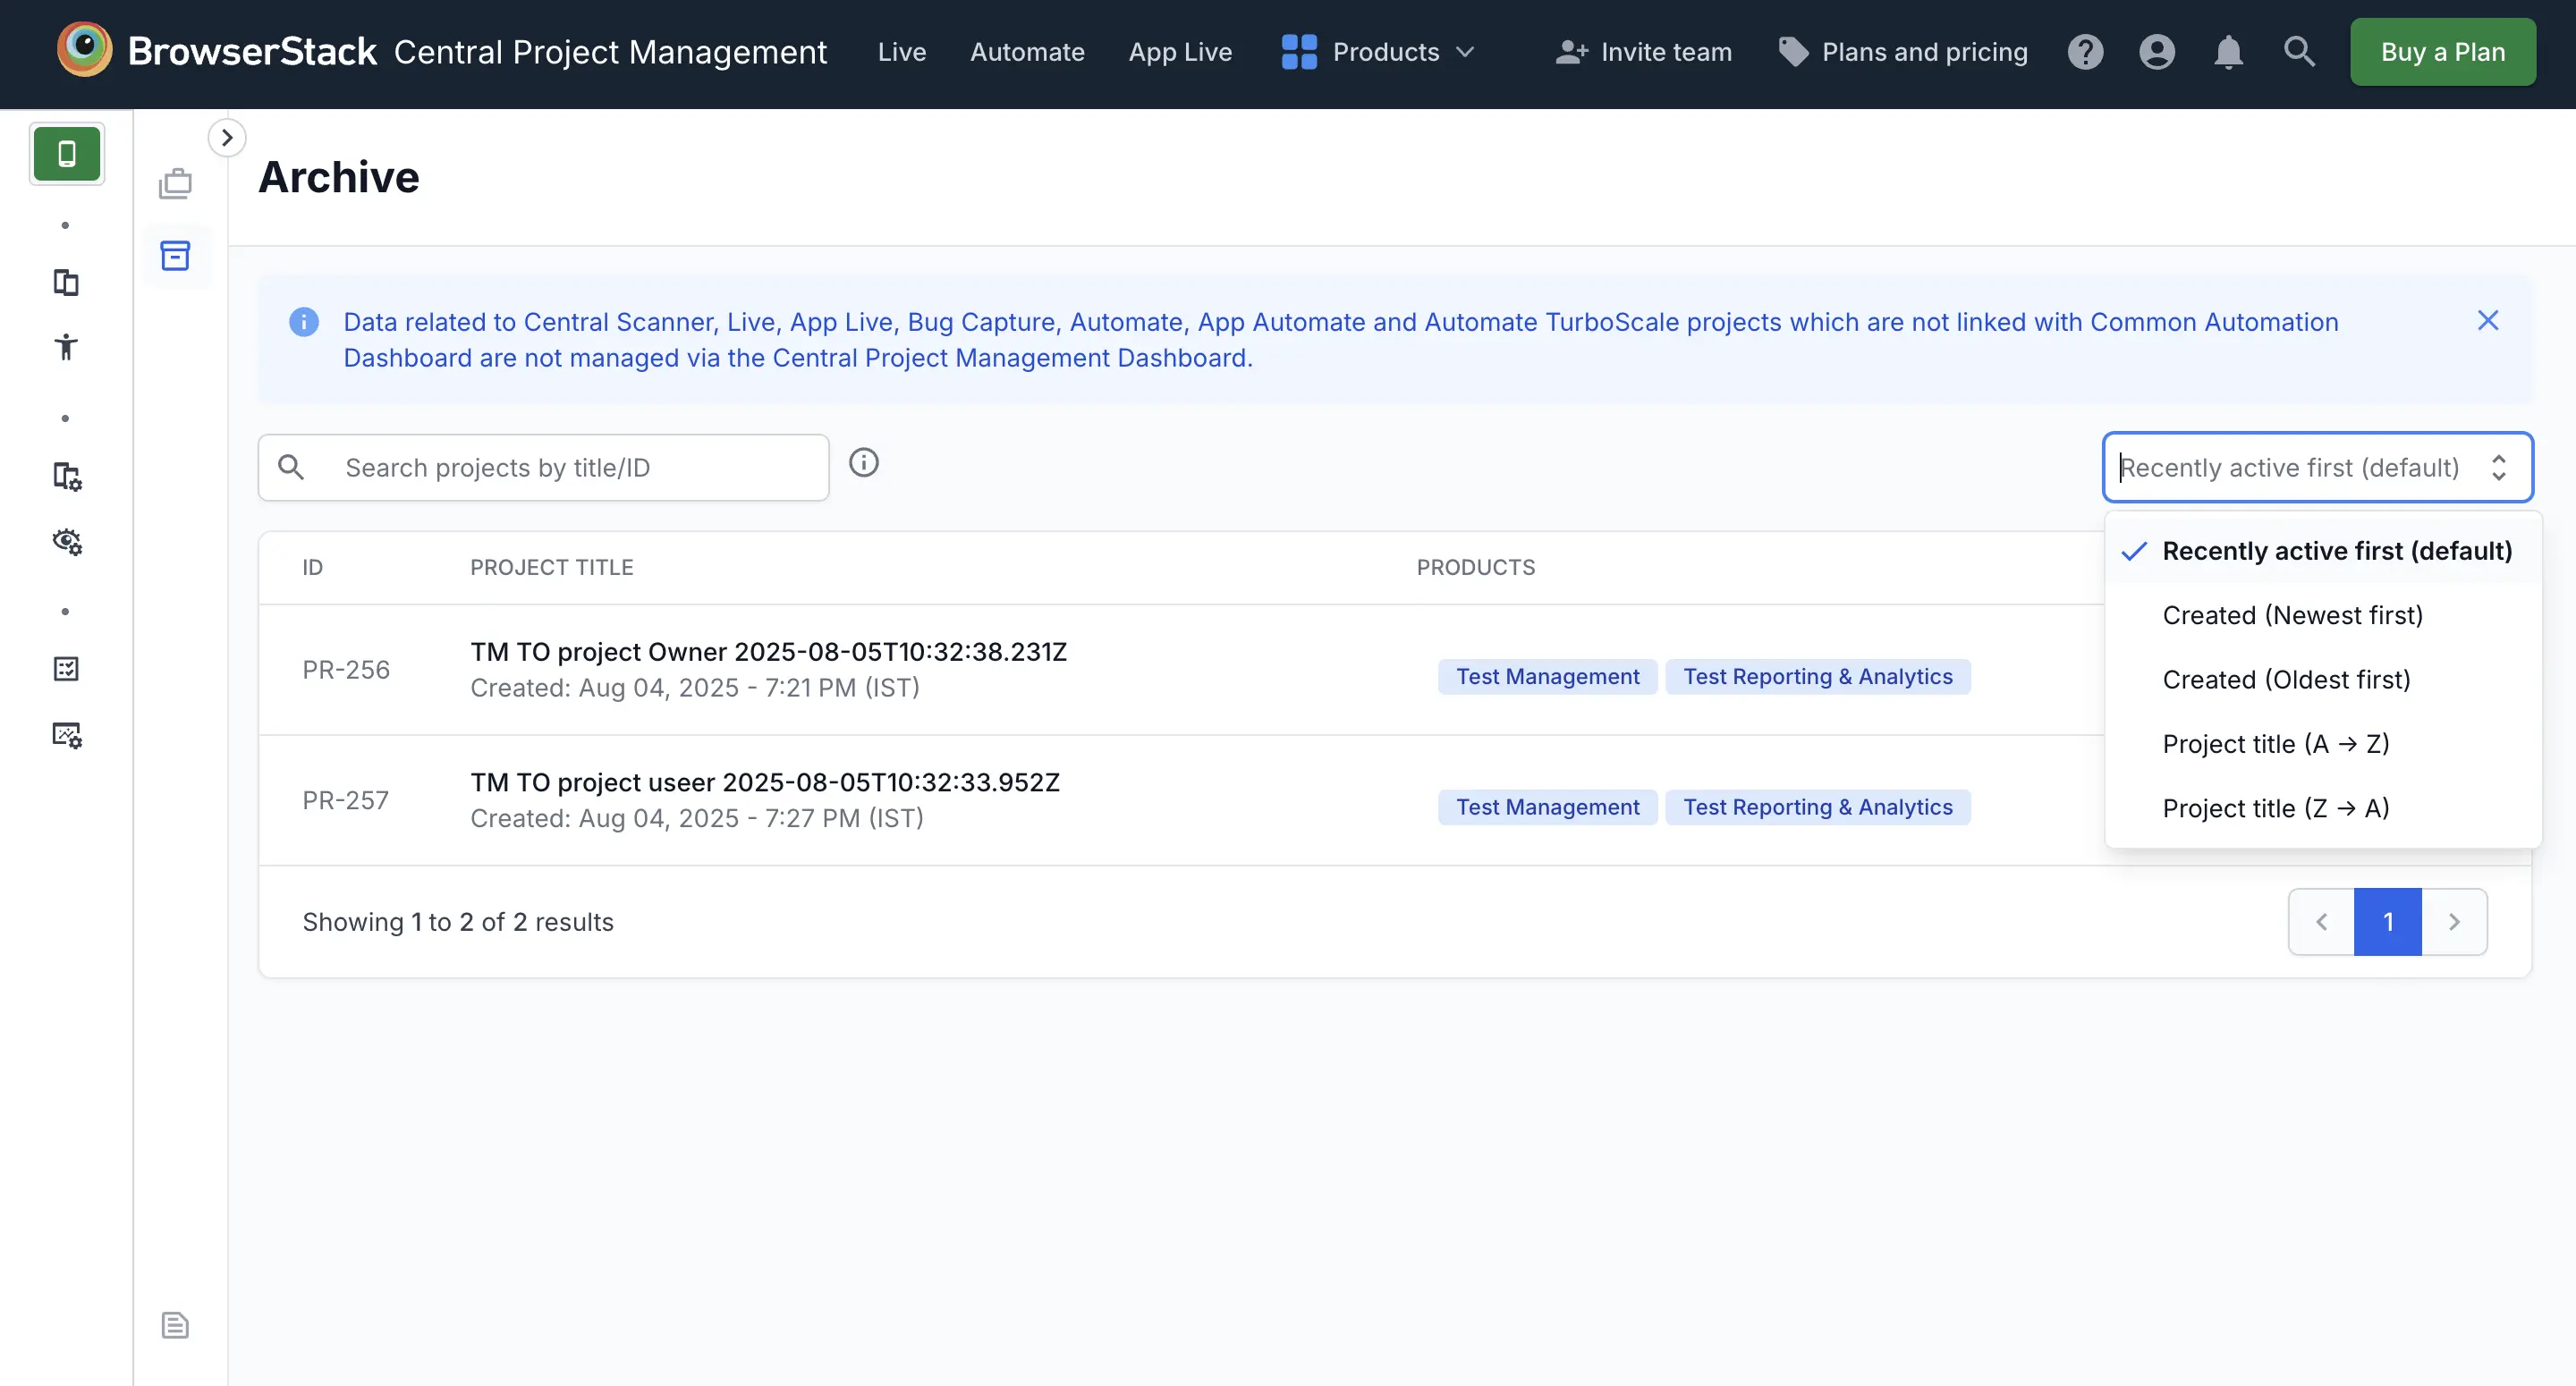Select Recently active first (default)
Screen dimensions: 2576x1386
click(x=2323, y=551)
